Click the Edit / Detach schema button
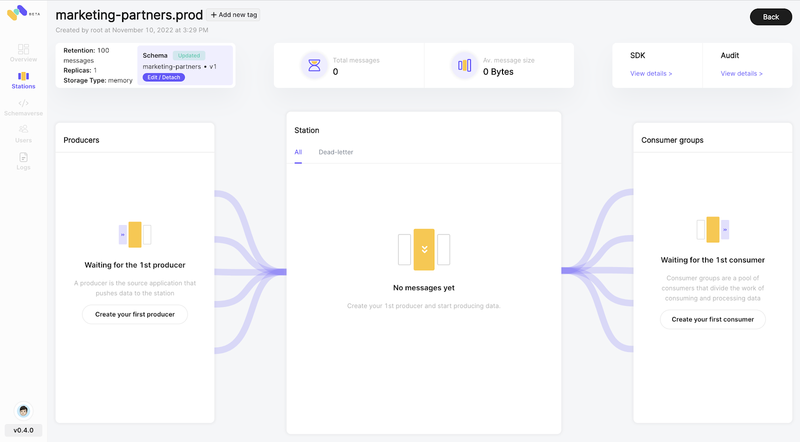The height and width of the screenshot is (442, 800). click(164, 78)
